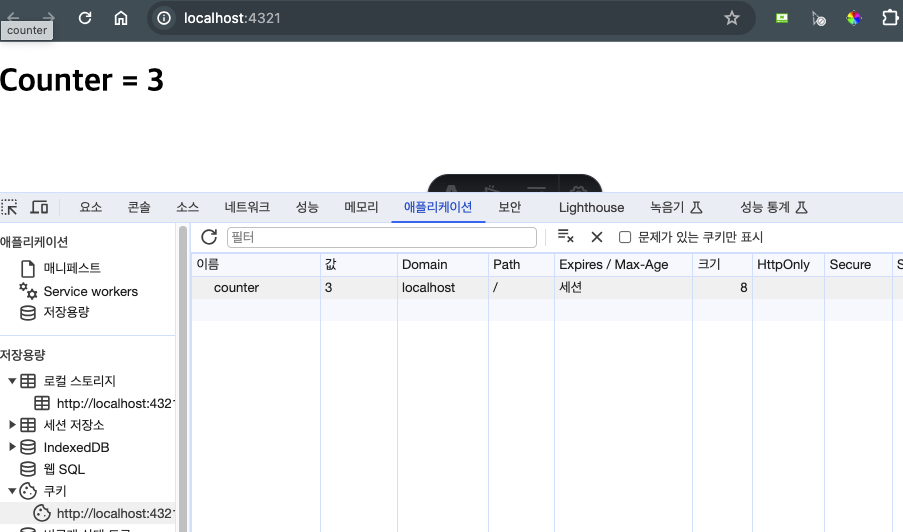
Task: Open the extensions puzzle icon
Action: click(x=890, y=18)
